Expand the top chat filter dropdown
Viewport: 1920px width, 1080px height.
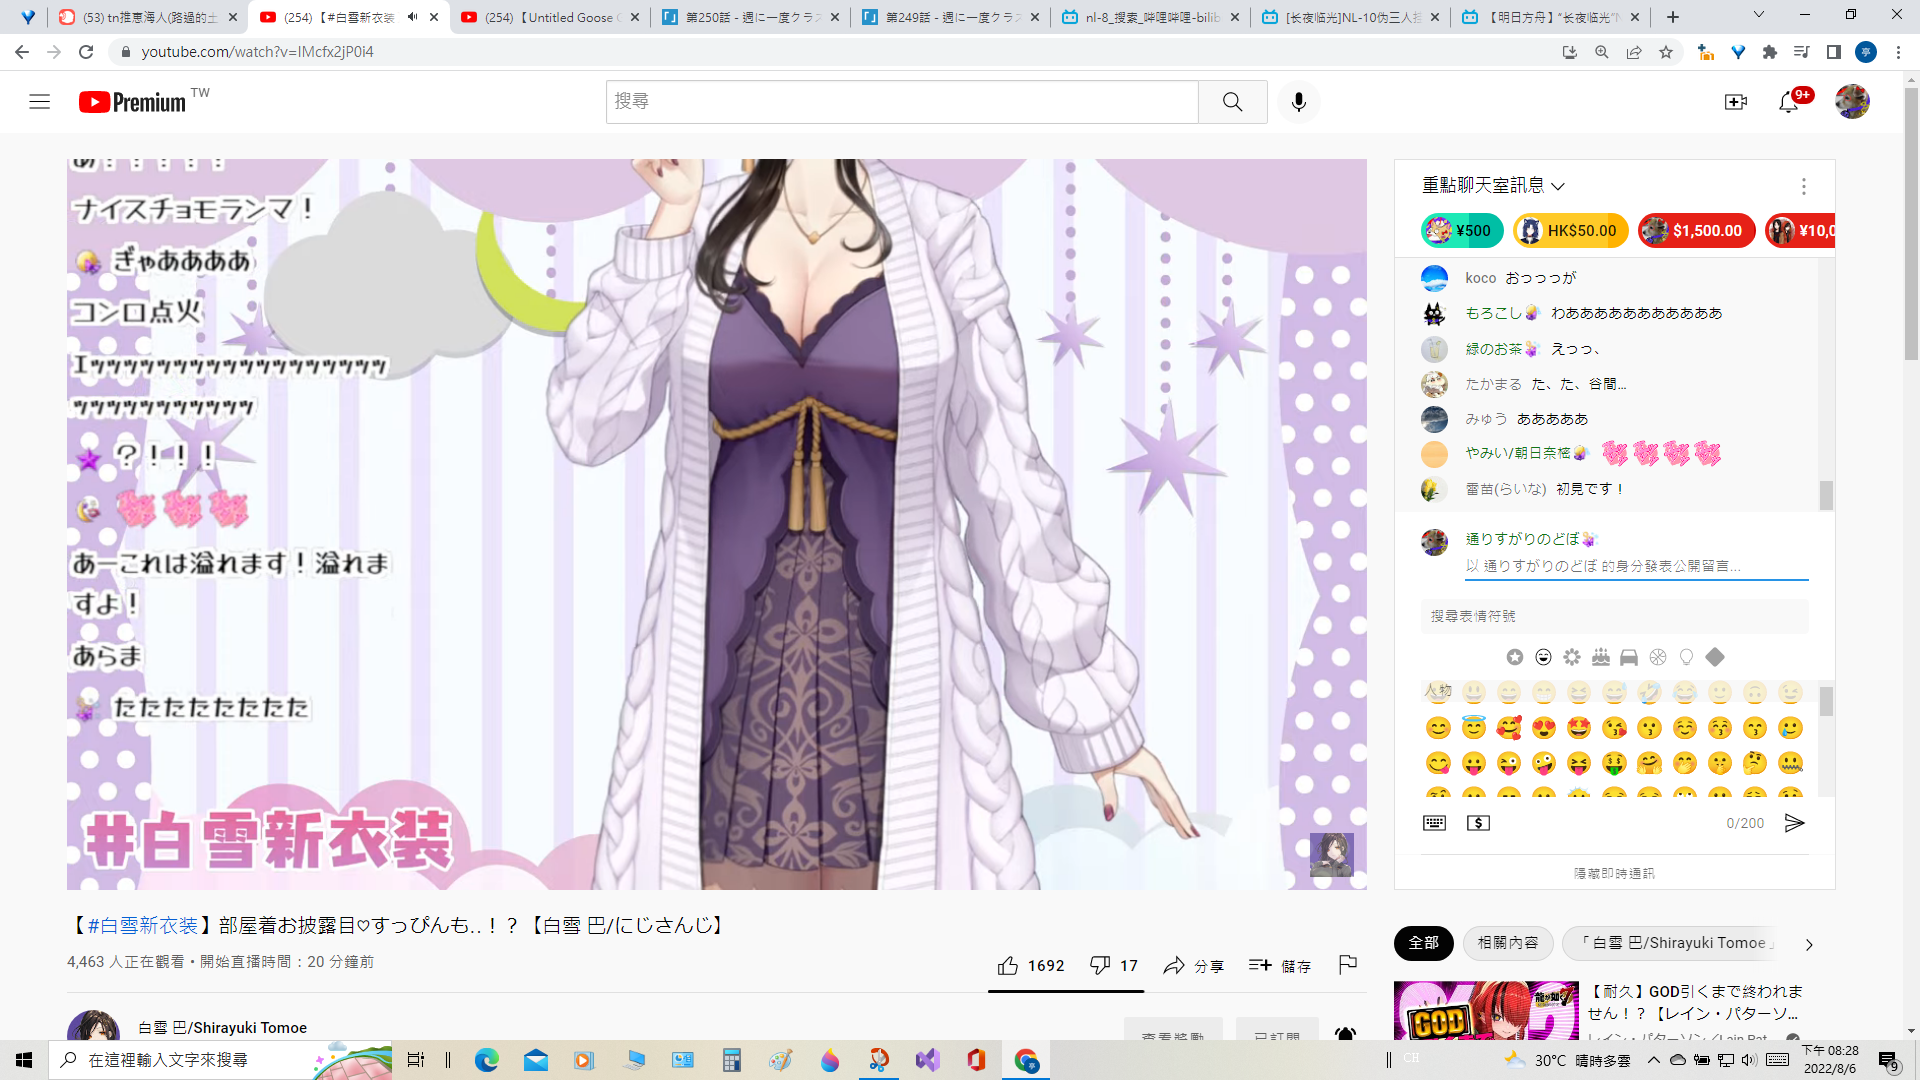(x=1493, y=186)
